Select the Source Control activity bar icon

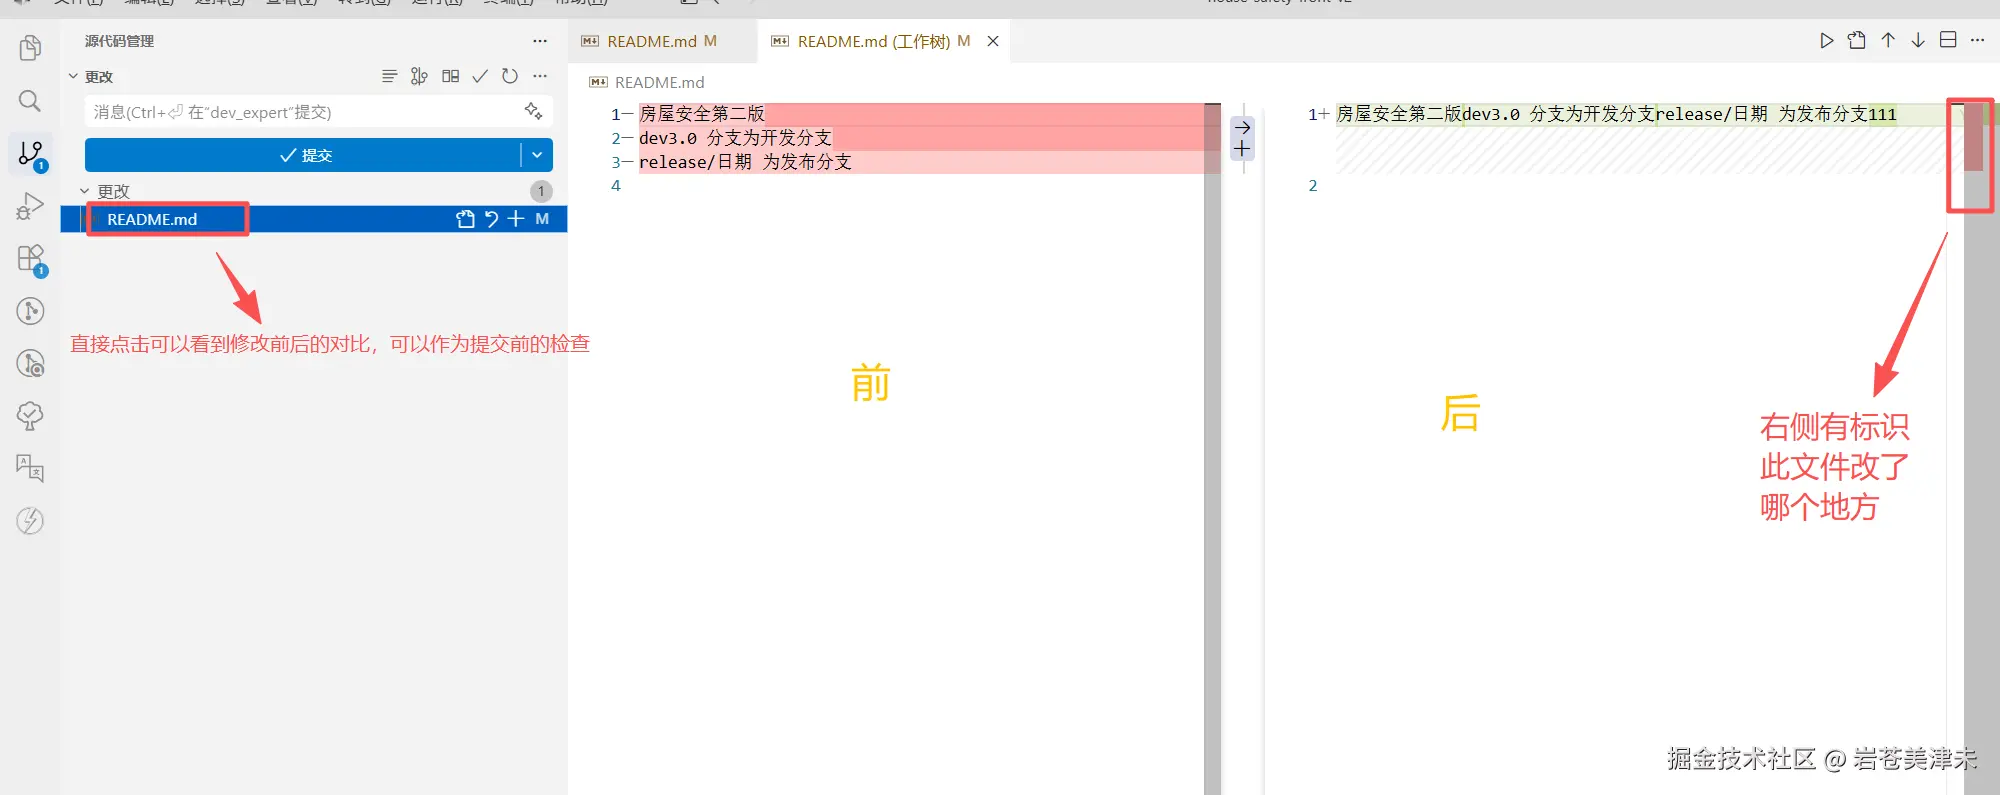[30, 154]
